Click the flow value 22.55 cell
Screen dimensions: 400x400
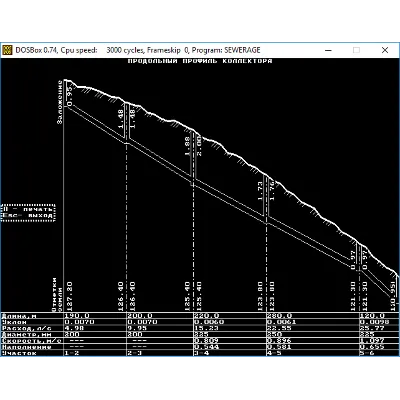click(279, 328)
